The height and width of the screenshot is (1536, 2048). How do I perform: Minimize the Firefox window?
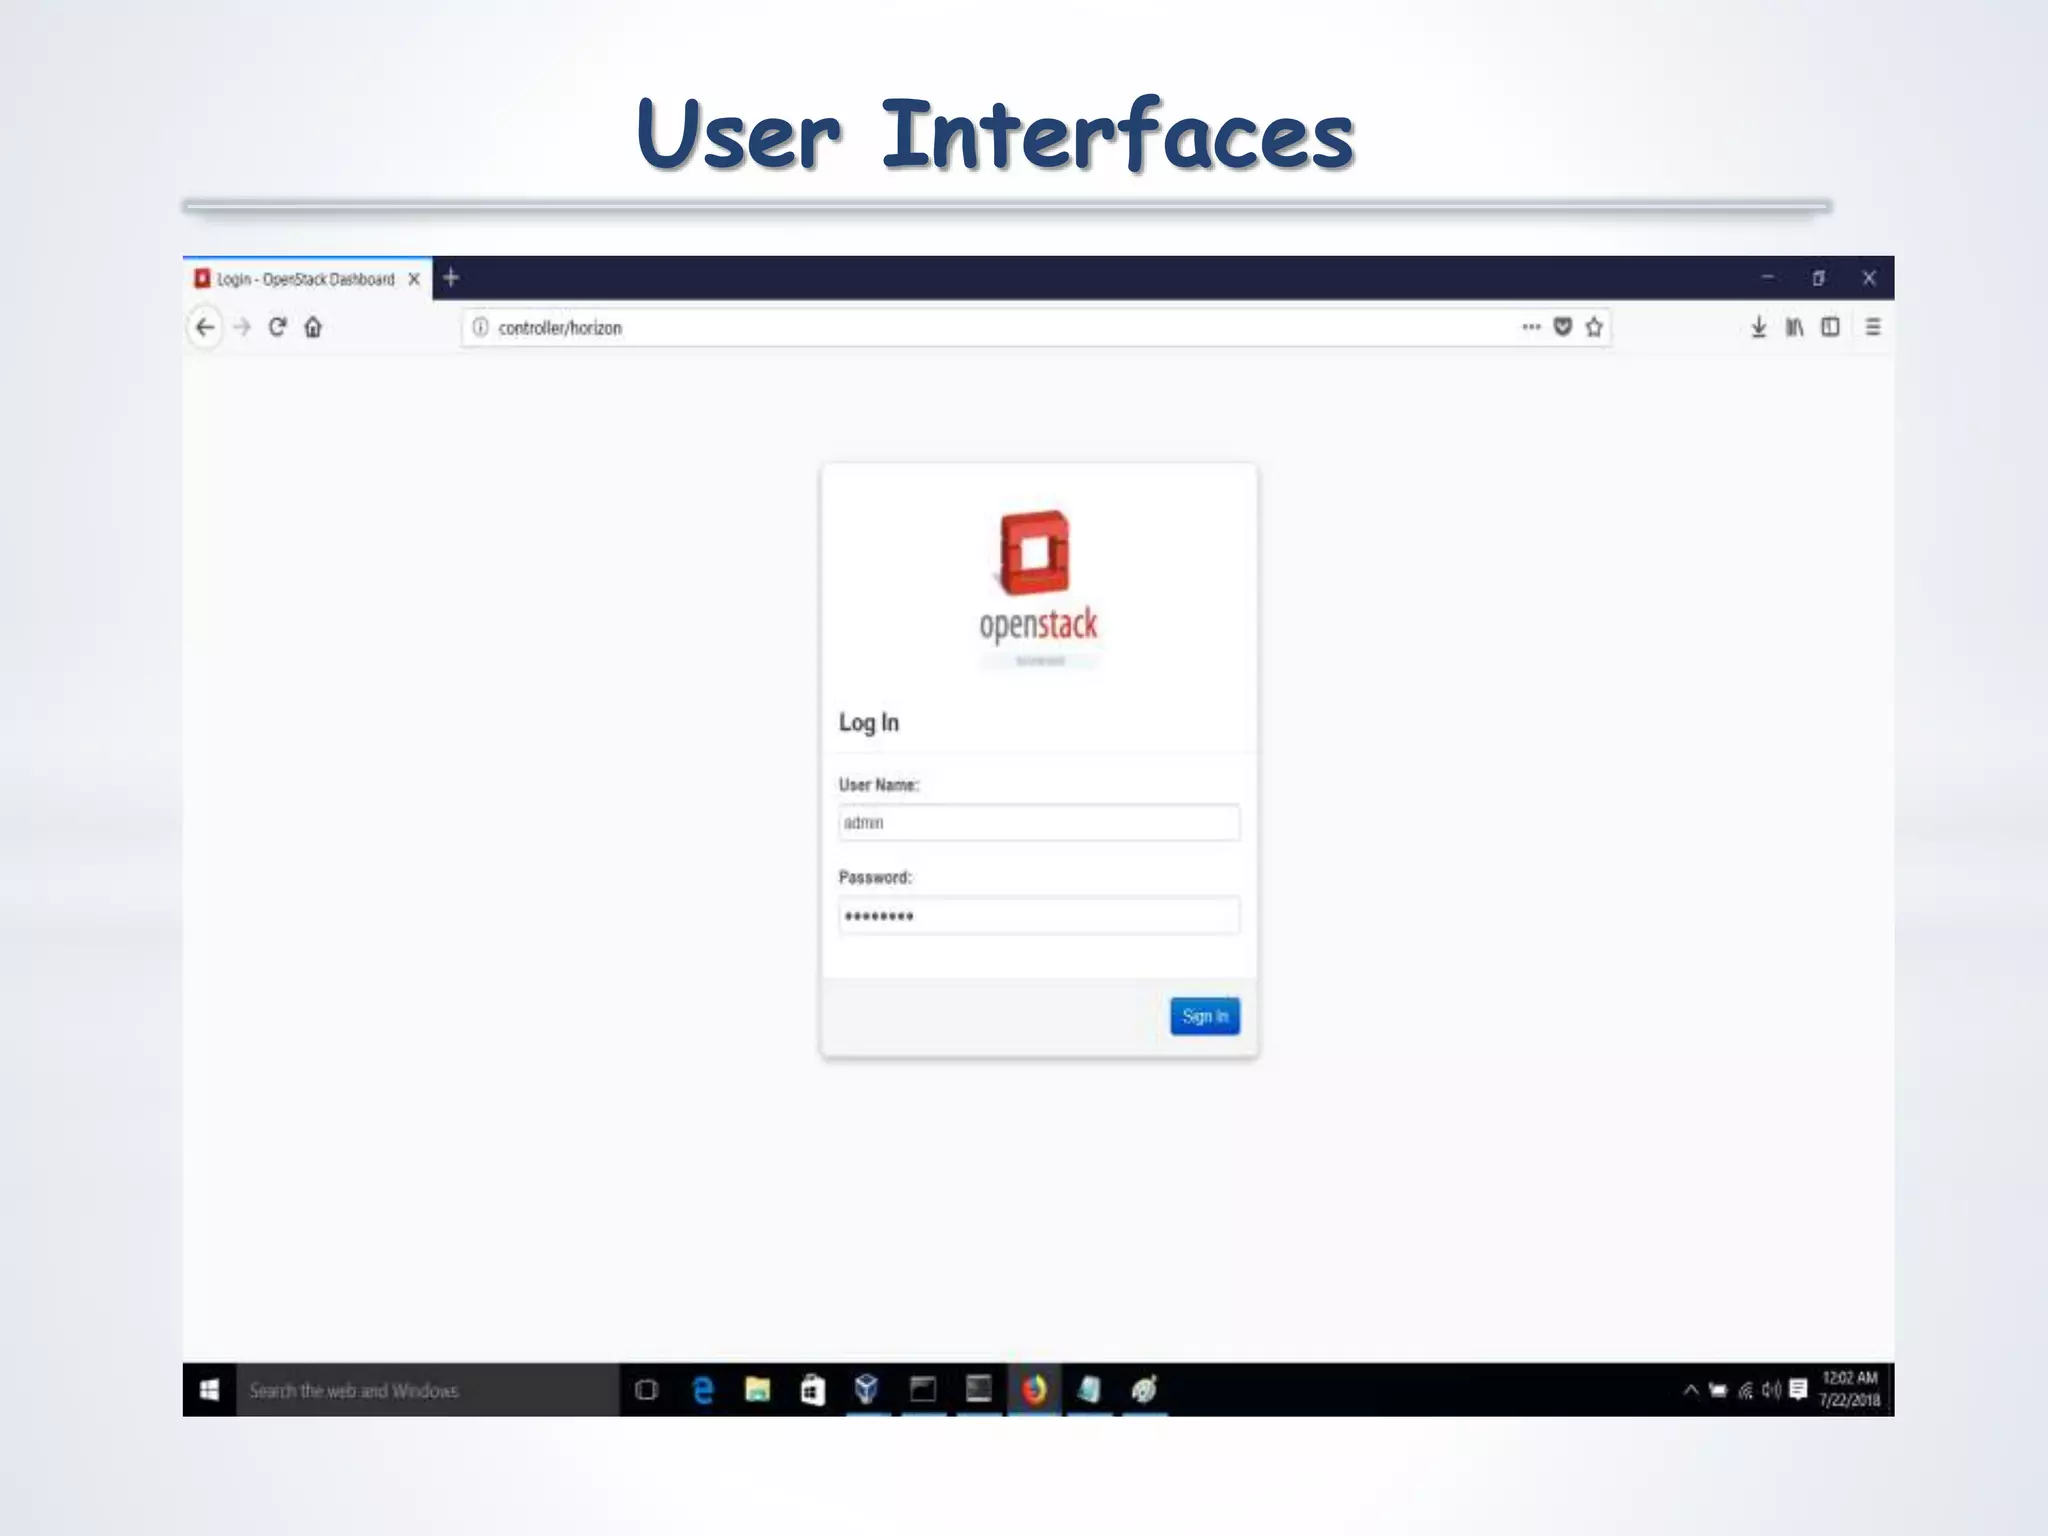(1768, 278)
